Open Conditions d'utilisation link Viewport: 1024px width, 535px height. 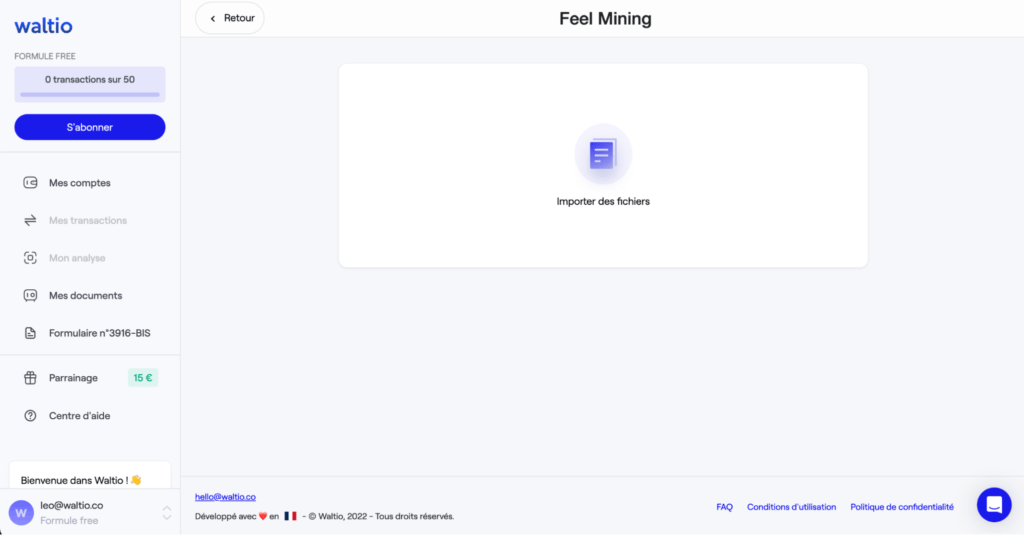[792, 507]
